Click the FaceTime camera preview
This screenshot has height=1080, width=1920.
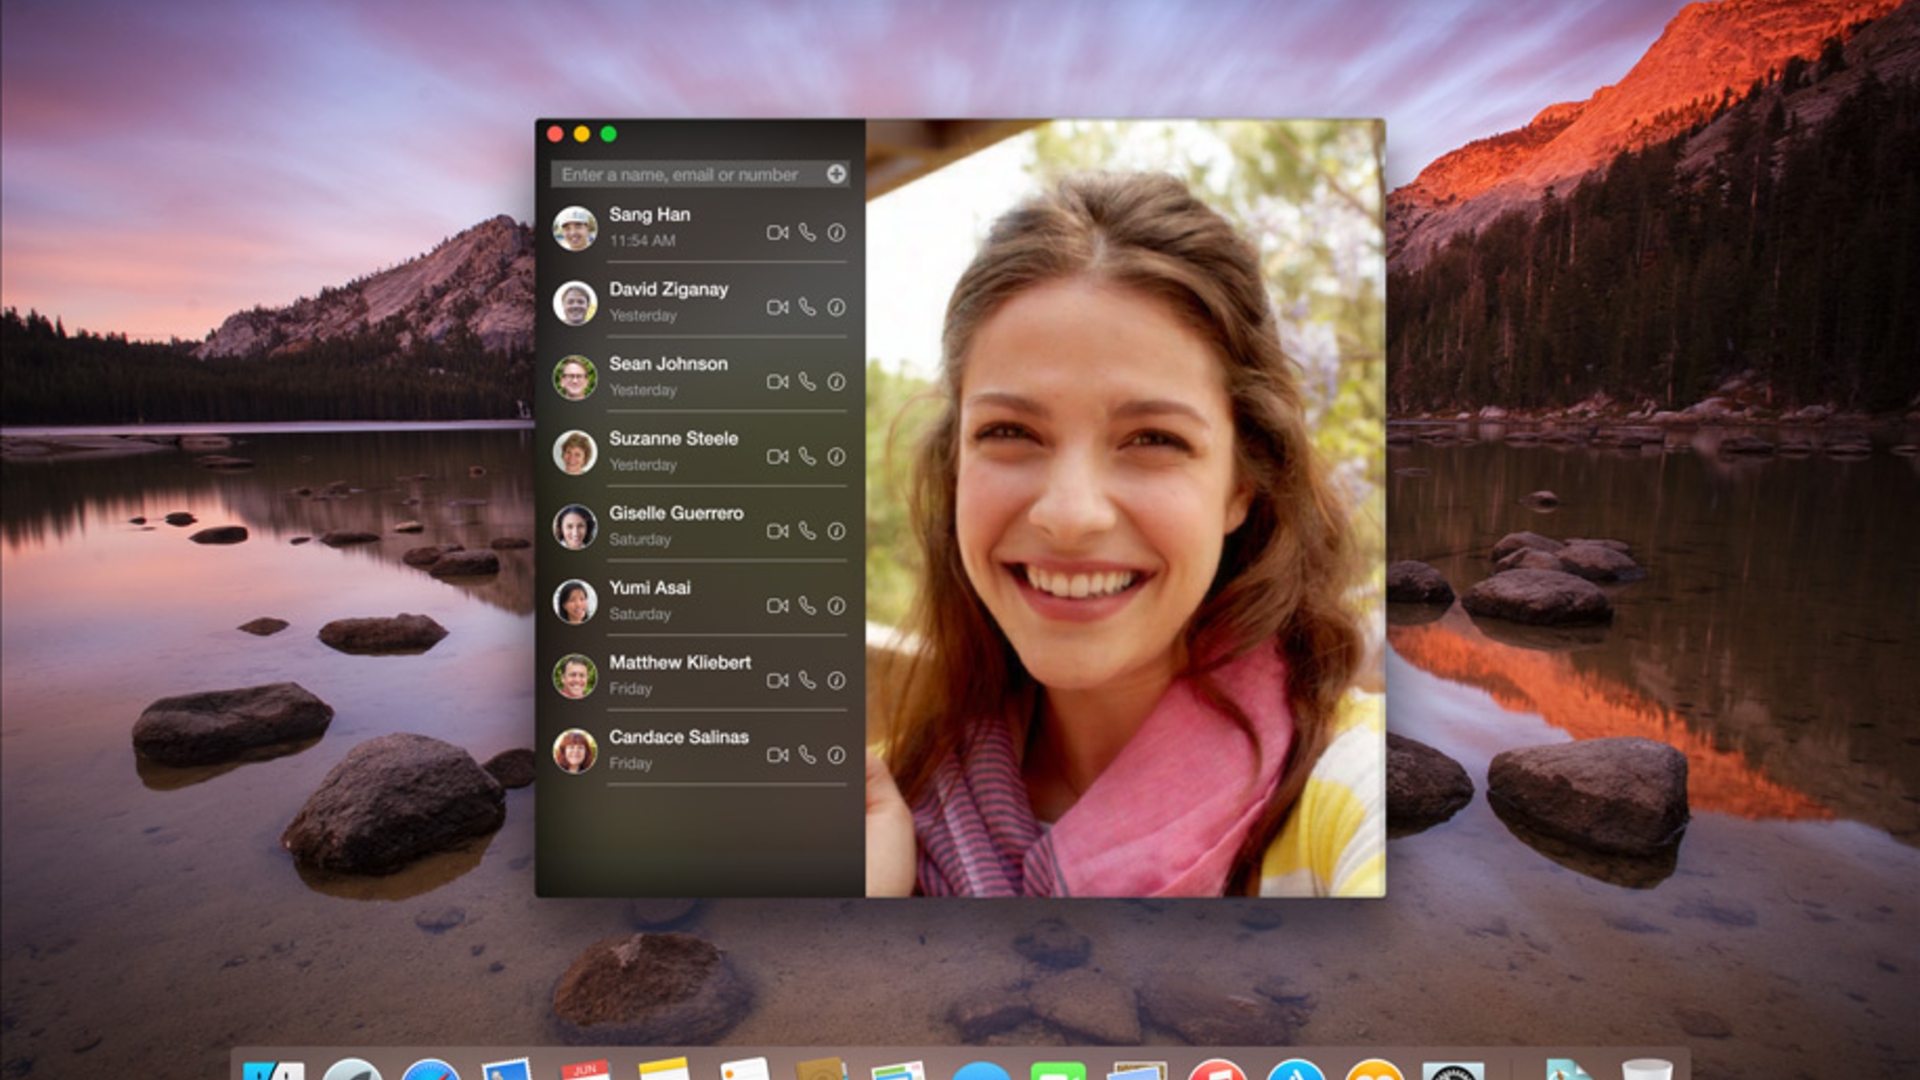(x=1125, y=508)
